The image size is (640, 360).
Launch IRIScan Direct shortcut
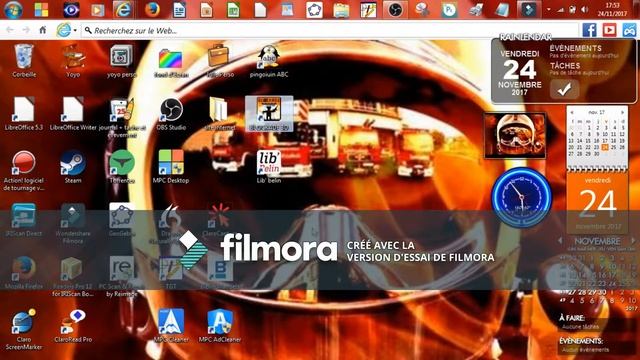(x=24, y=220)
